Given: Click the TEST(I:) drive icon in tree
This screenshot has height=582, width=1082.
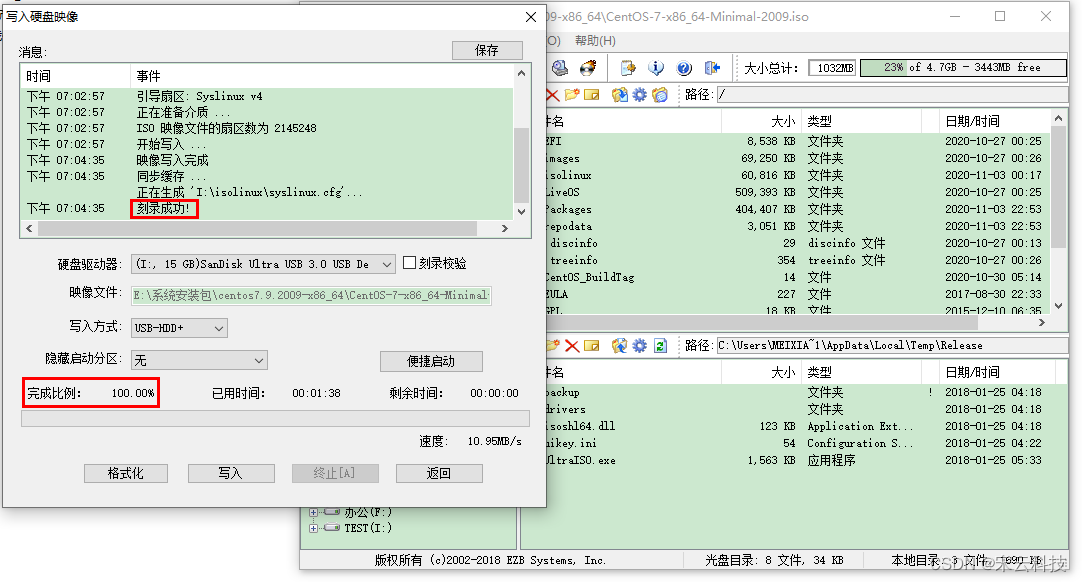Looking at the screenshot, I should coord(332,527).
